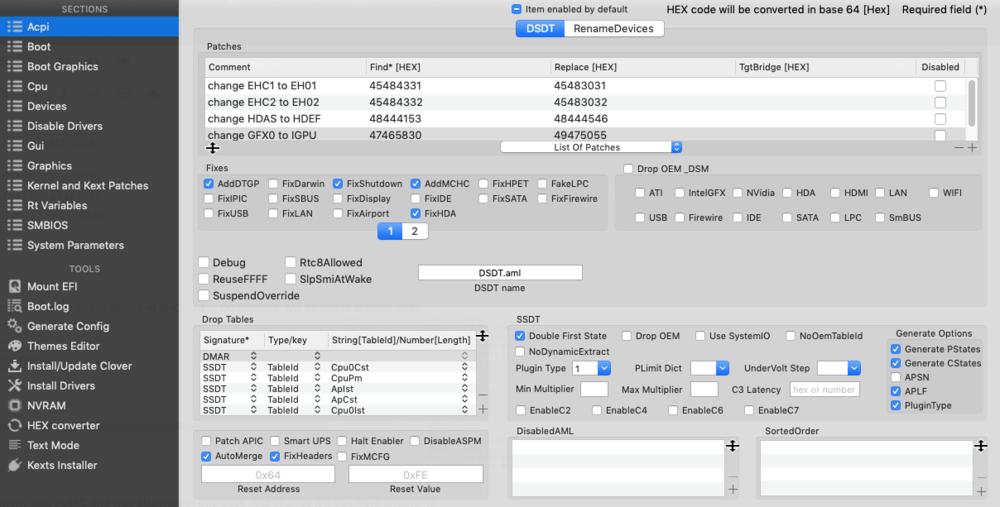Open Themes Editor tool
This screenshot has height=507, width=1000.
pos(63,346)
